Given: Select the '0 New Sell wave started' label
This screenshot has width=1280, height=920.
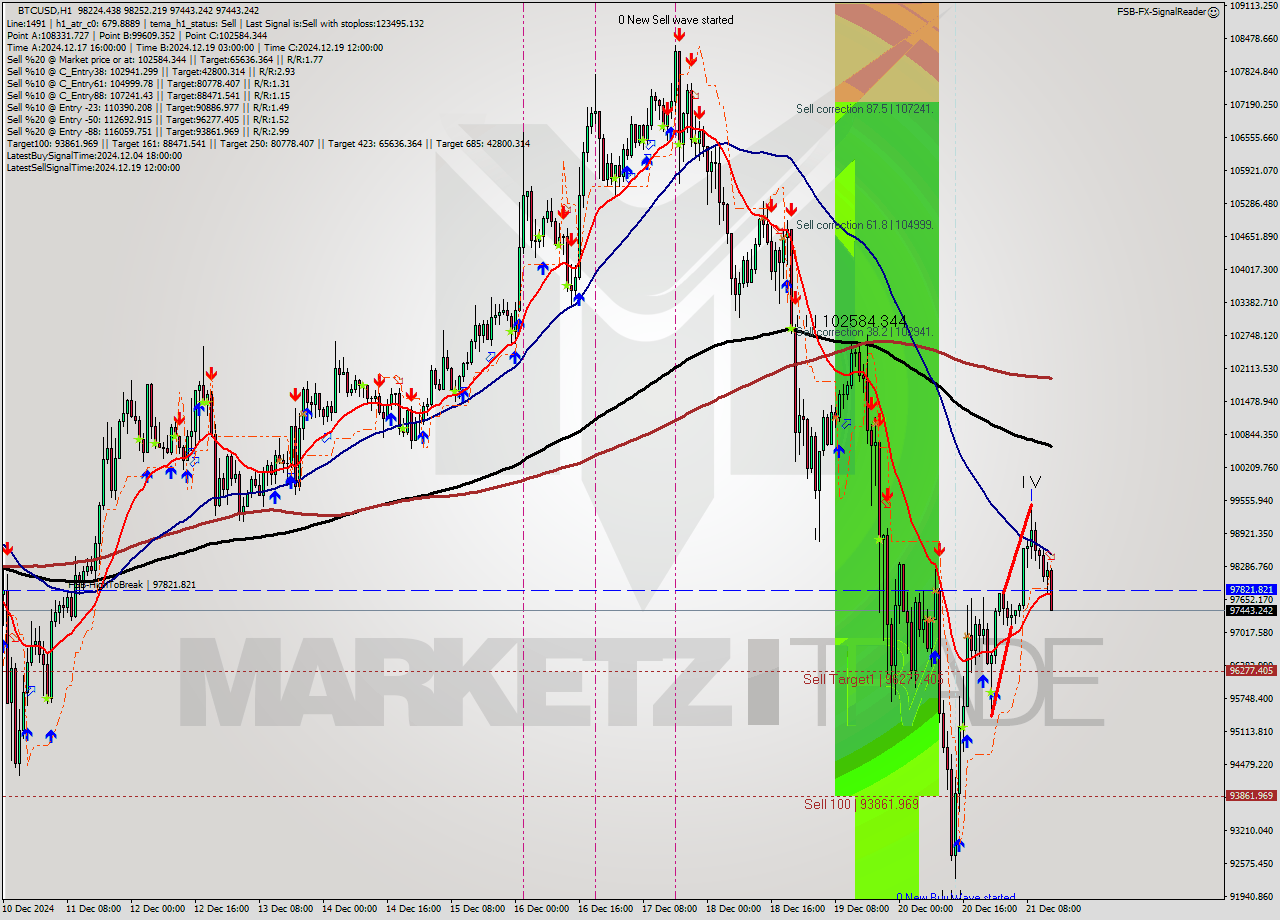Looking at the screenshot, I should 675,20.
